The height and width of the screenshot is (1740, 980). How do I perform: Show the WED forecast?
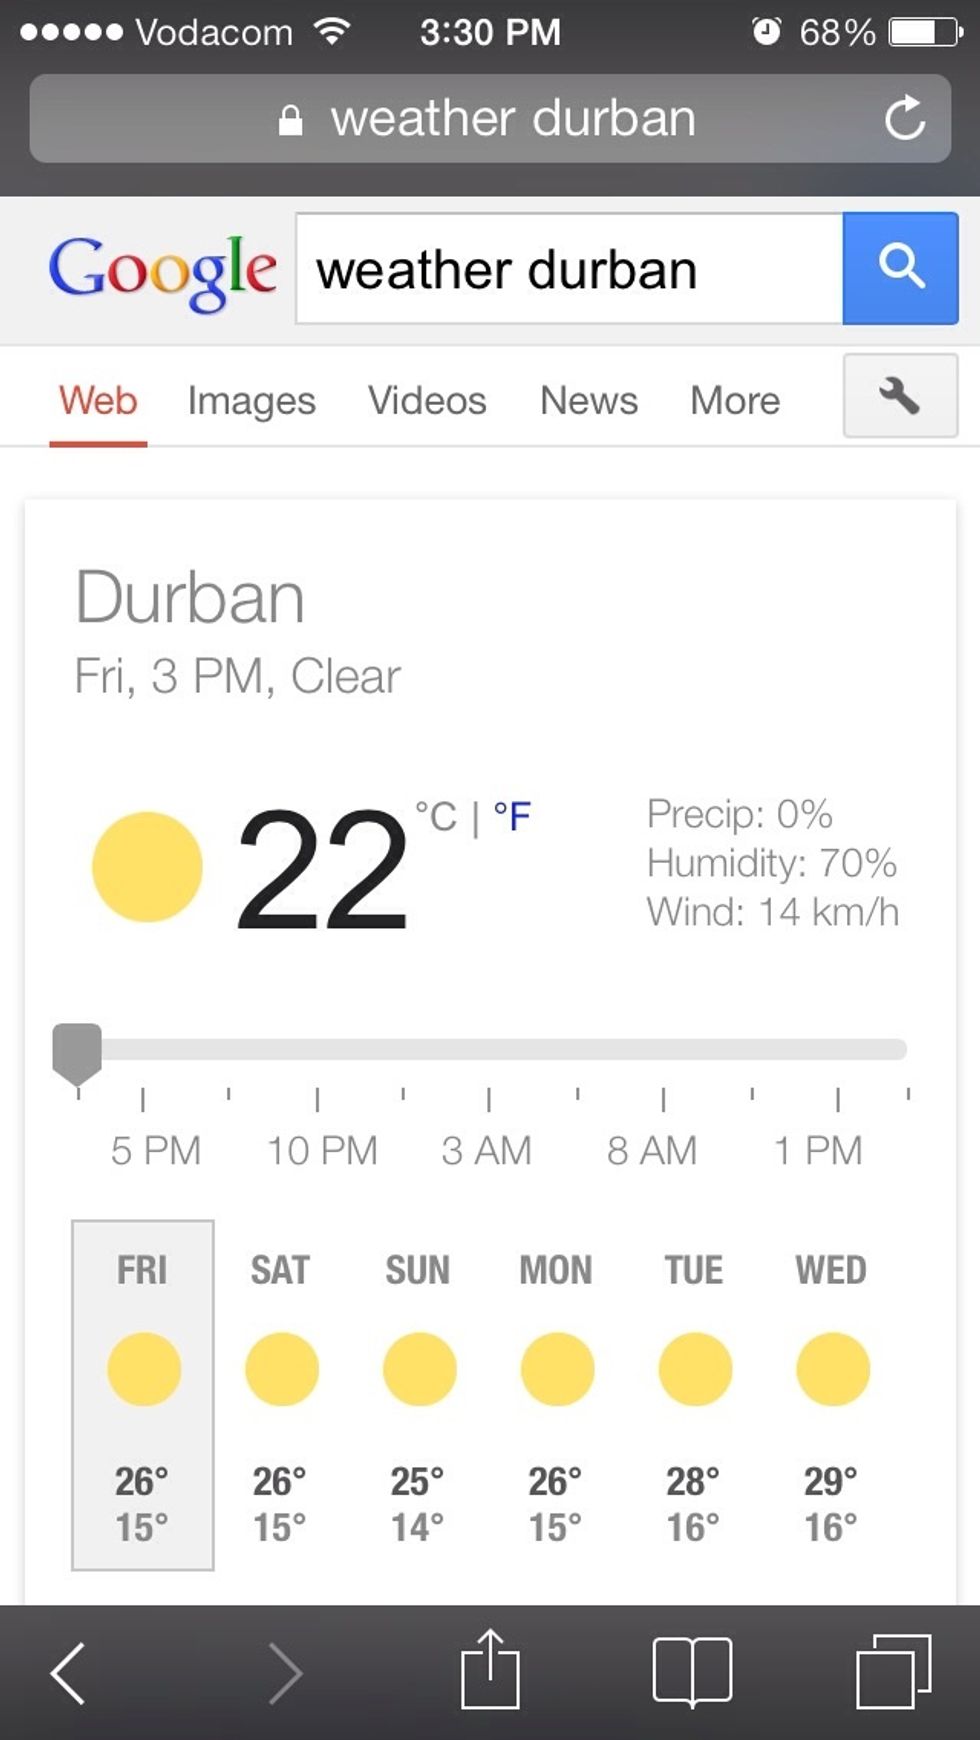(832, 1394)
